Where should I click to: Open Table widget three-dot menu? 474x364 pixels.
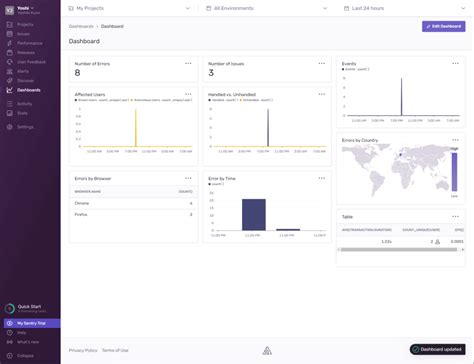pos(455,217)
